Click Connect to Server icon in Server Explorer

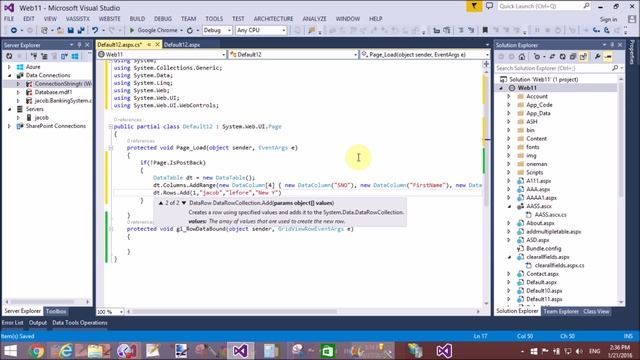(44, 56)
